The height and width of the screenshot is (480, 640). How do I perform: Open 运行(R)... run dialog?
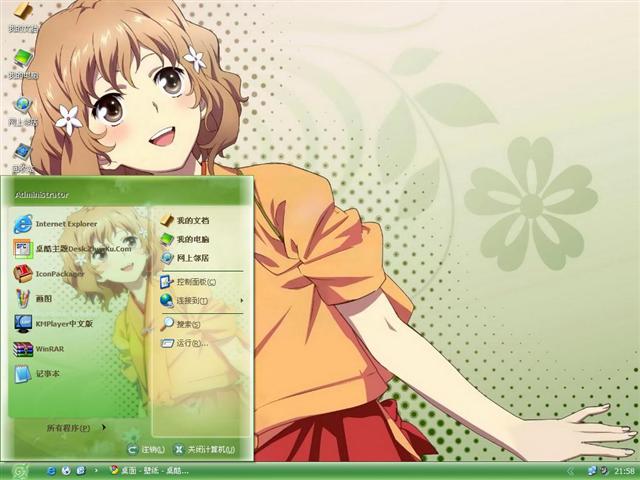pyautogui.click(x=184, y=343)
